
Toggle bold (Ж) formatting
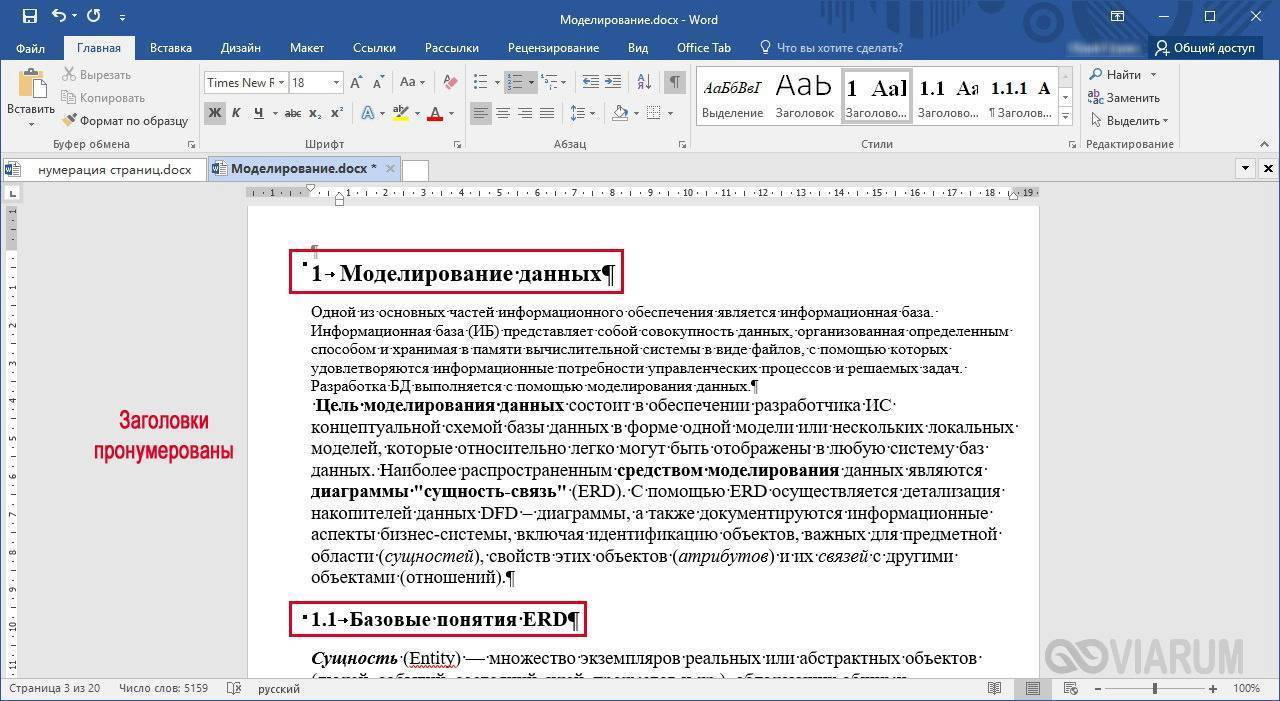click(215, 113)
